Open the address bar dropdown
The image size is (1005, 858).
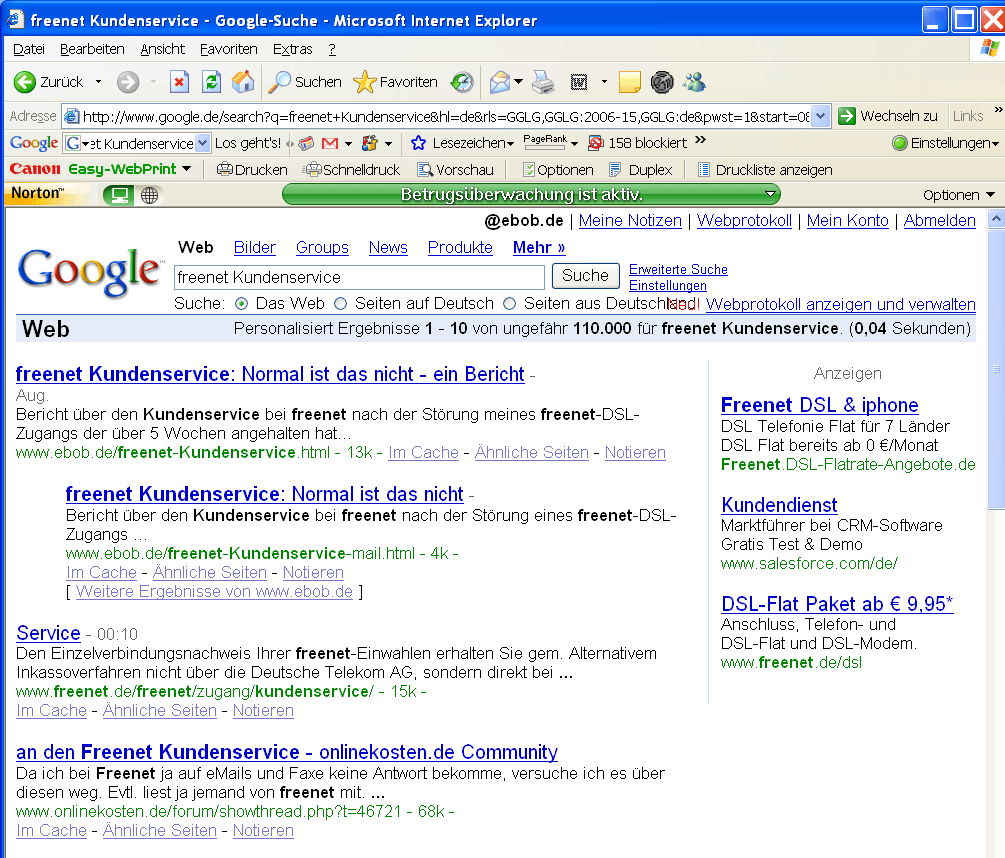coord(822,116)
